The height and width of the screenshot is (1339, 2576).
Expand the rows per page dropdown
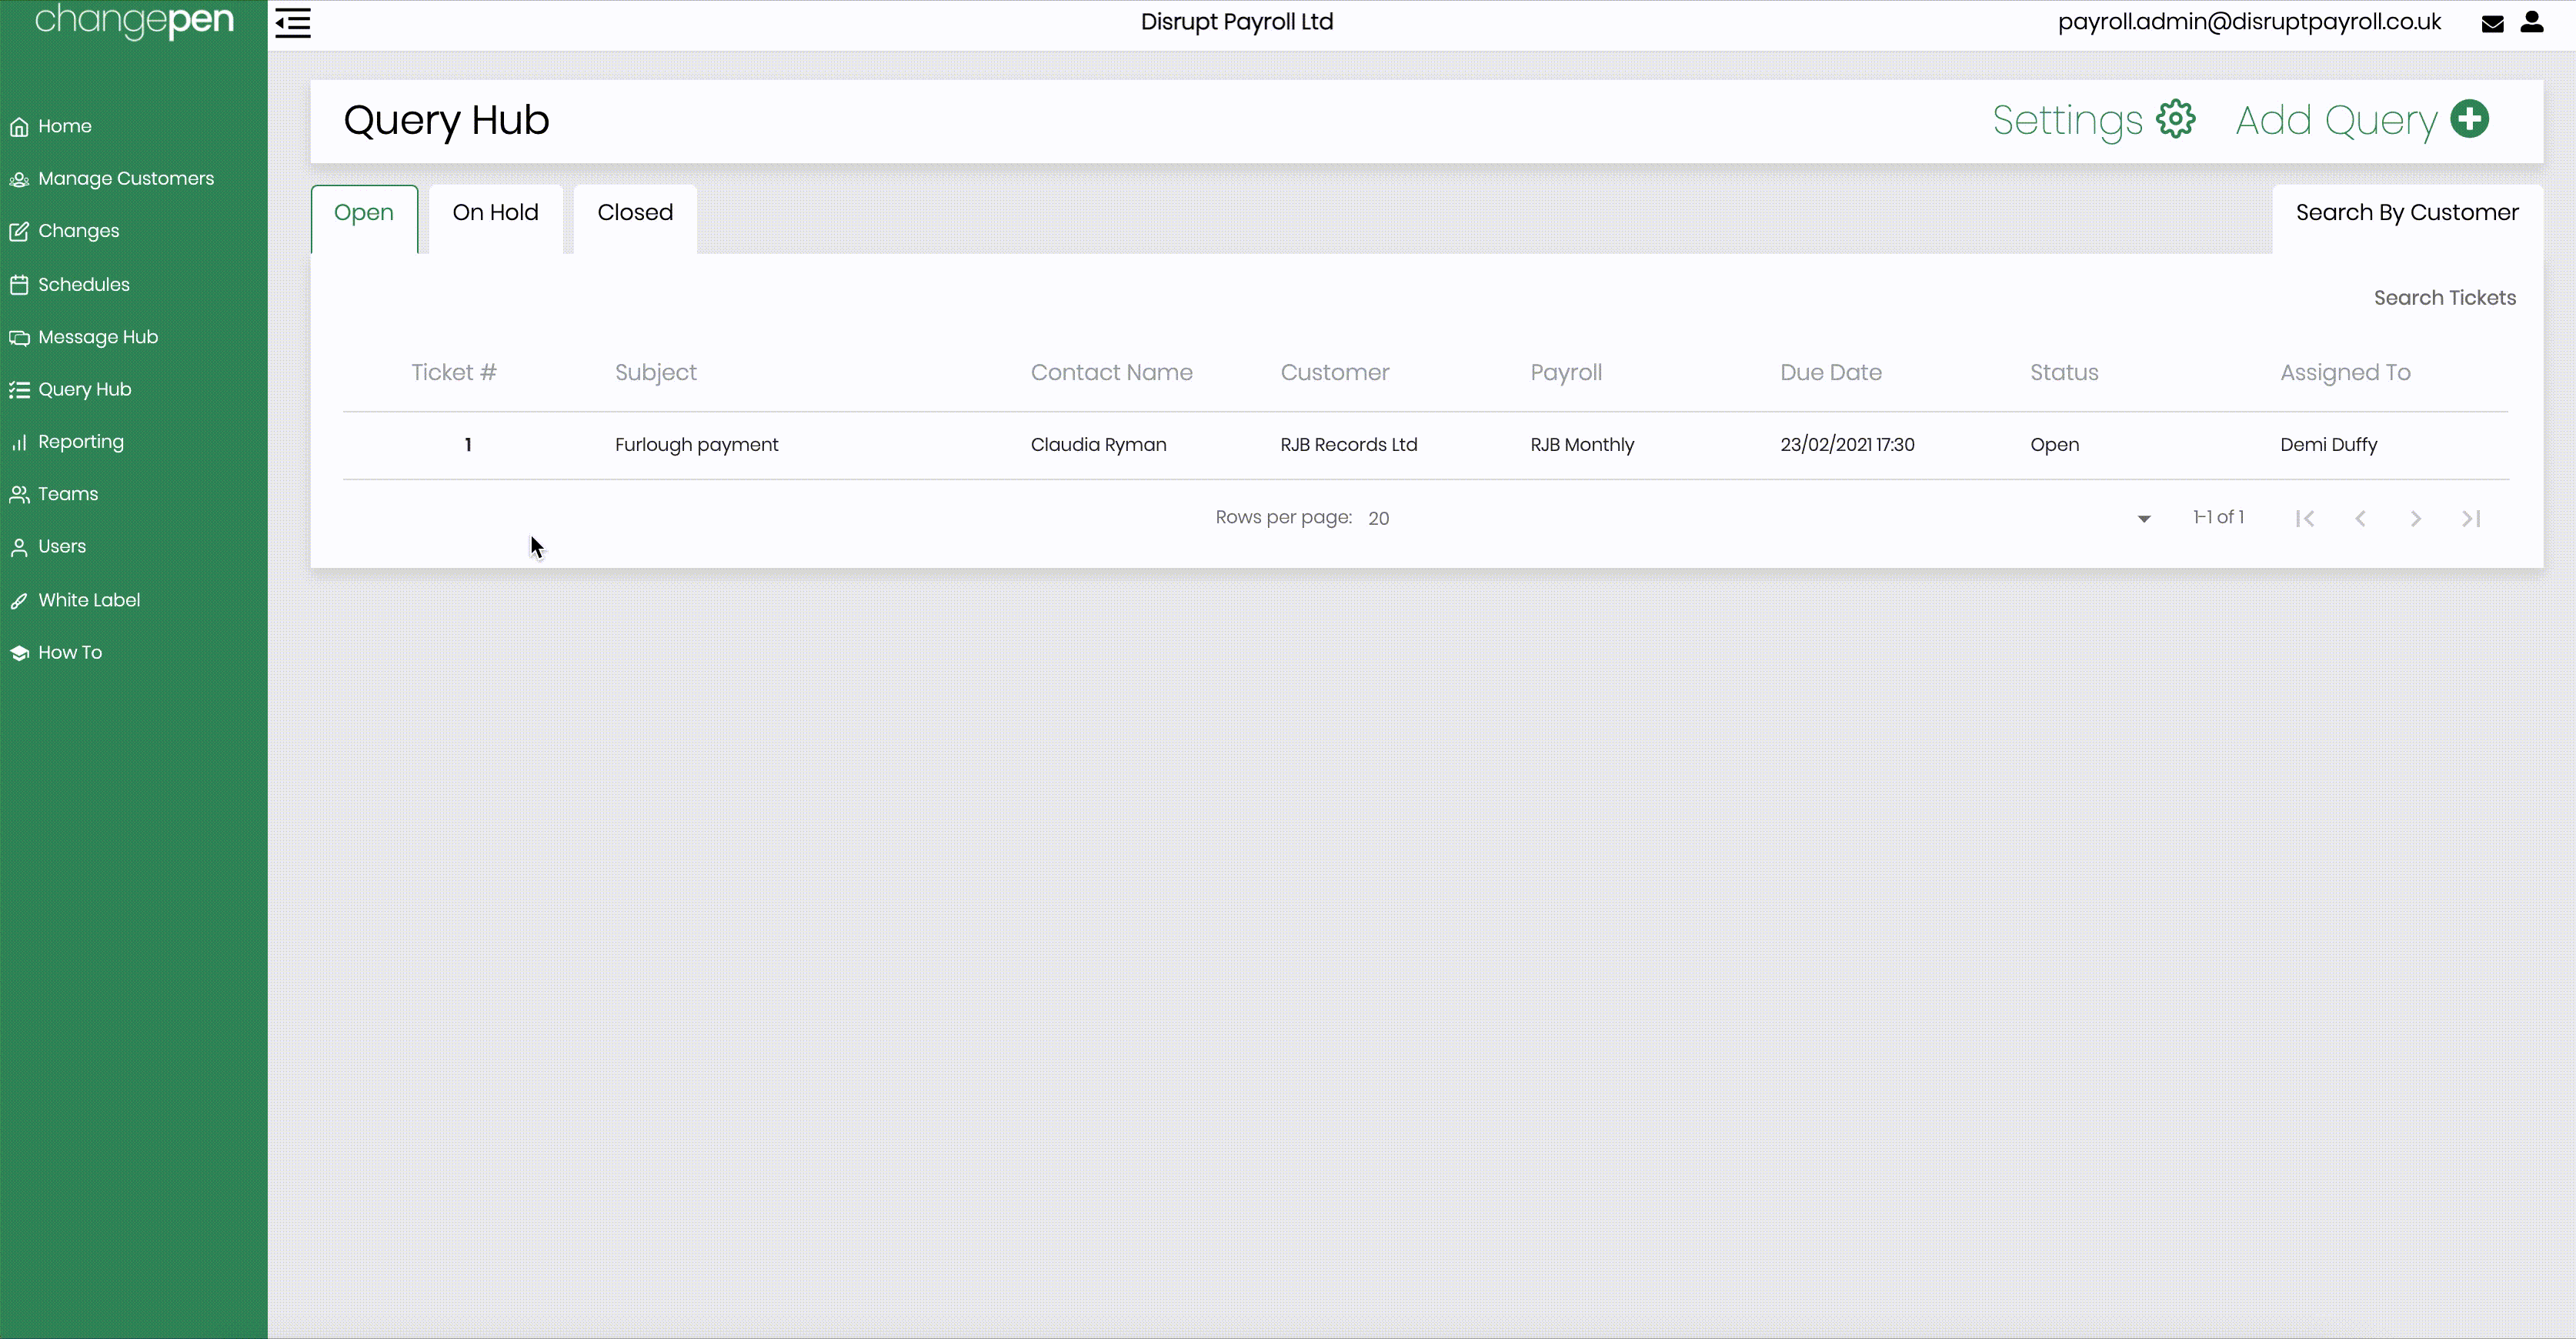(2143, 518)
